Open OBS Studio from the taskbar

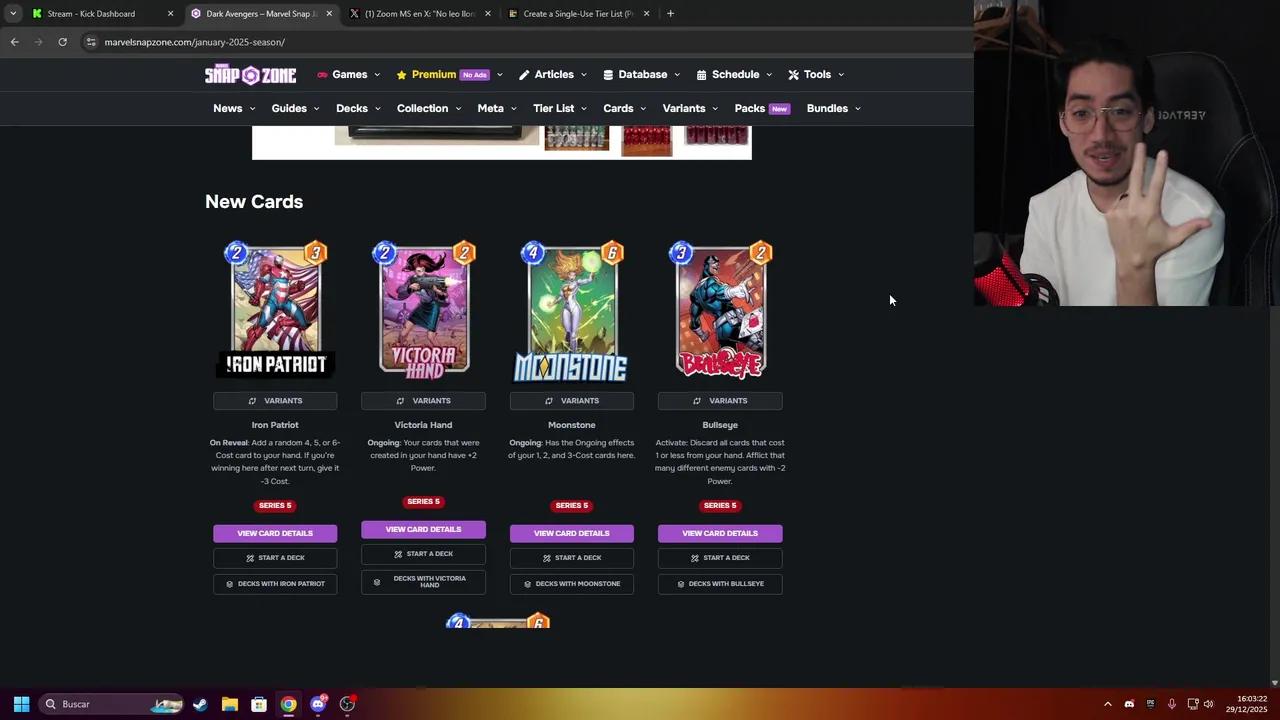[347, 704]
